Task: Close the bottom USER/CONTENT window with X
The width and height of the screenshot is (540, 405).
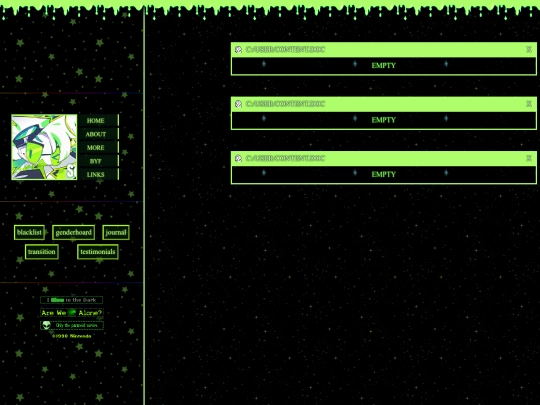Action: (x=529, y=158)
